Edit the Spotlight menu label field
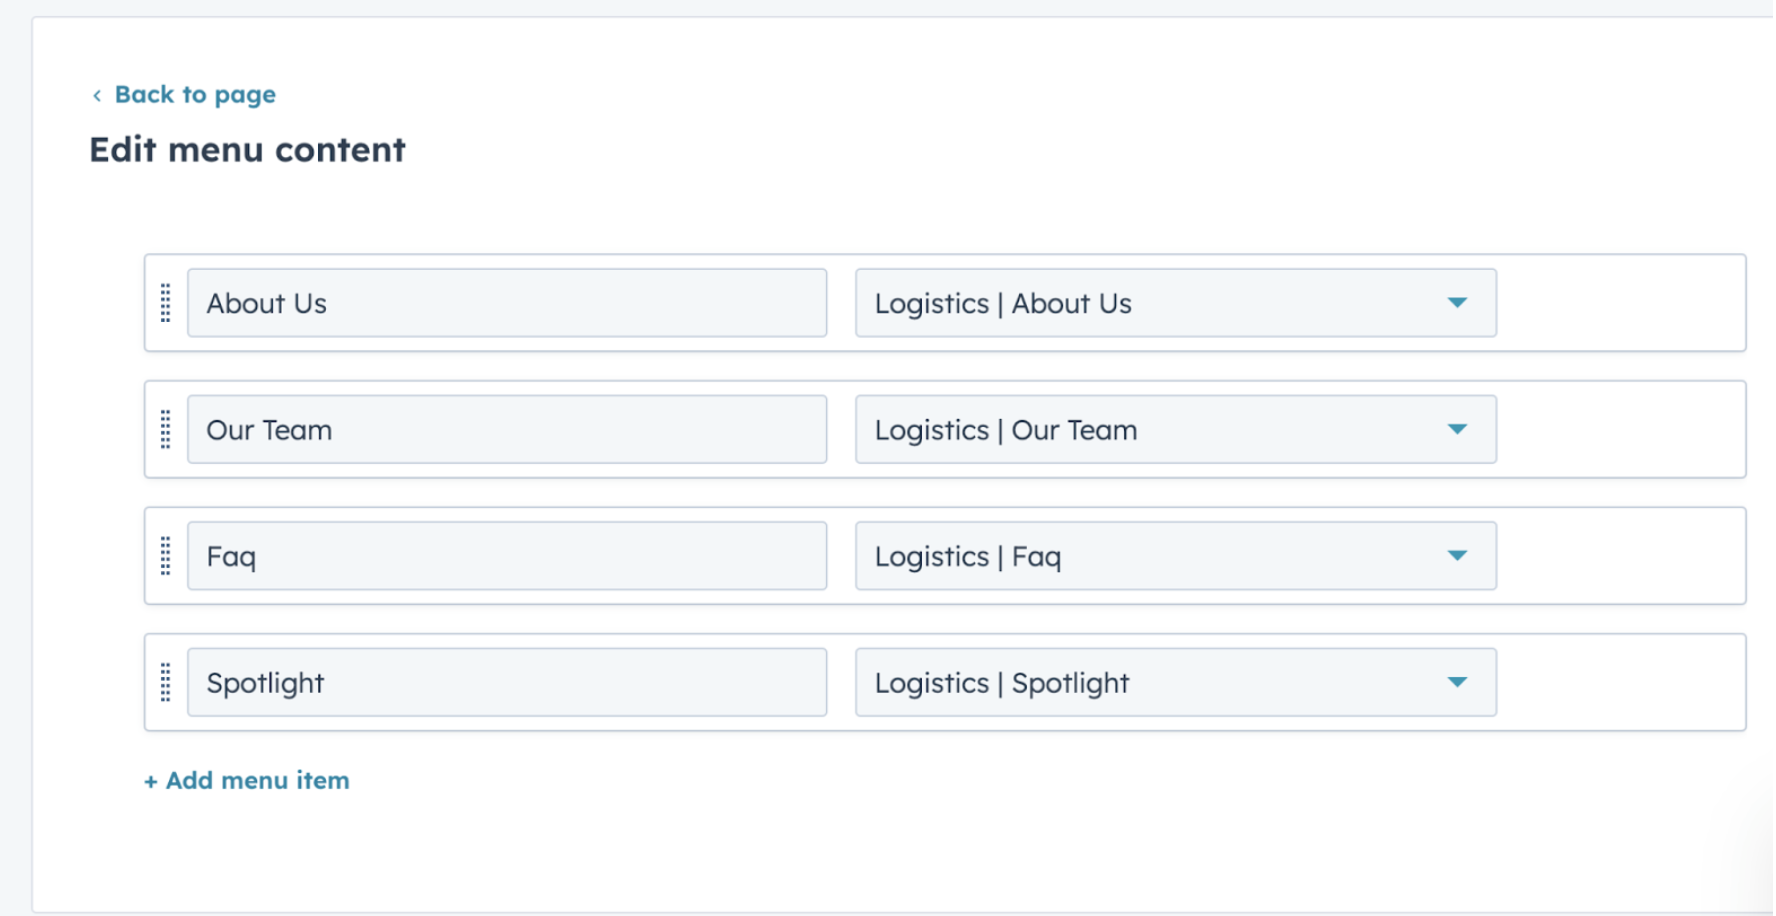Image resolution: width=1776 pixels, height=916 pixels. pyautogui.click(x=506, y=683)
